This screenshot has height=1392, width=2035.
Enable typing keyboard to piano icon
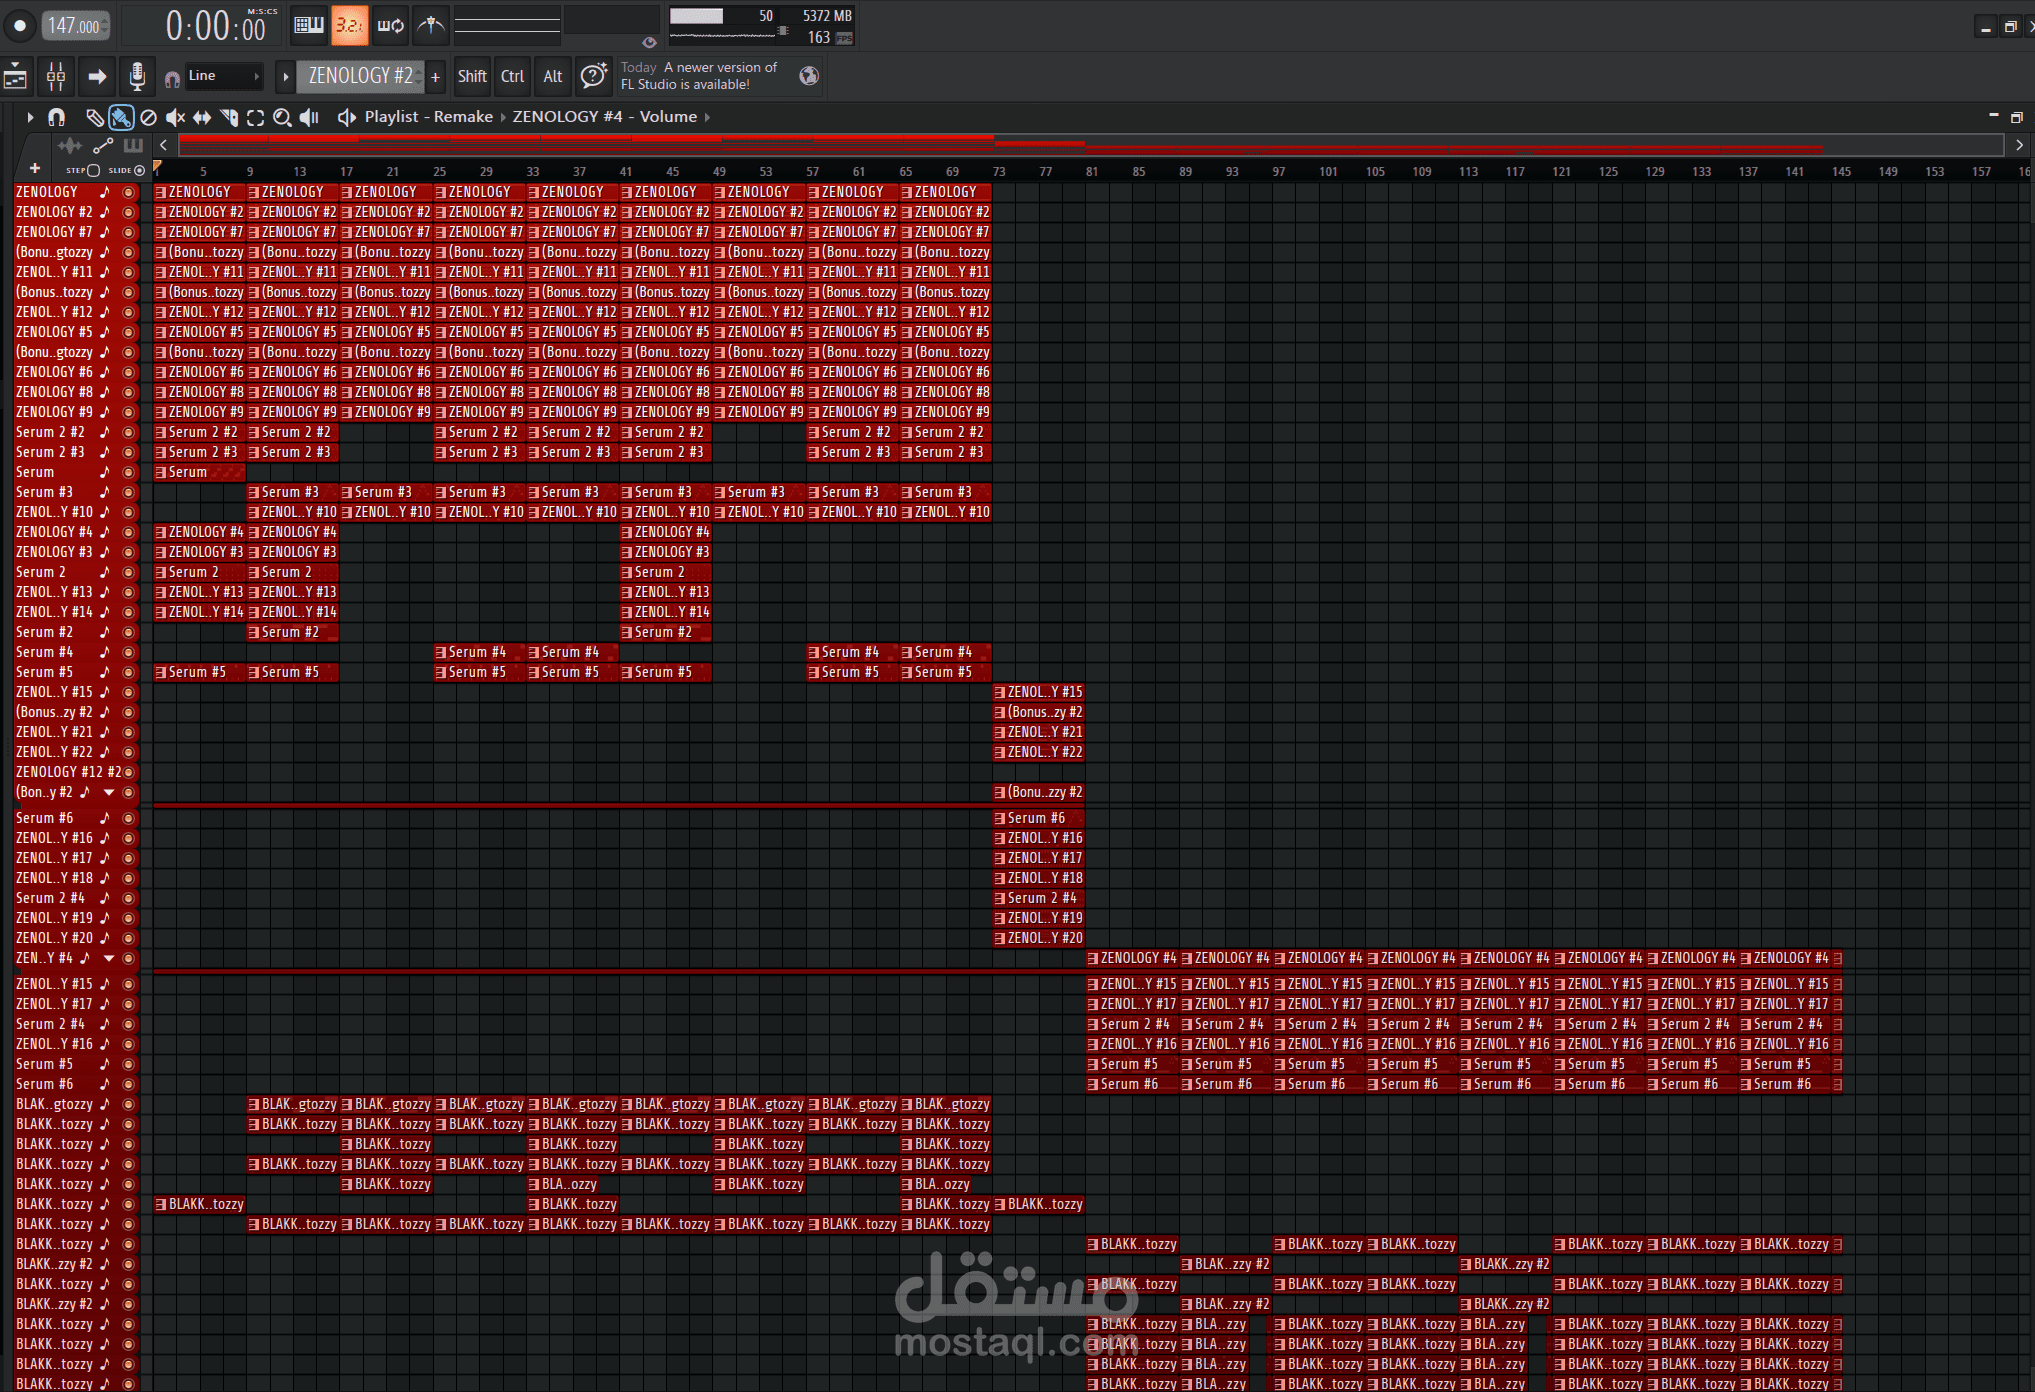(x=308, y=26)
